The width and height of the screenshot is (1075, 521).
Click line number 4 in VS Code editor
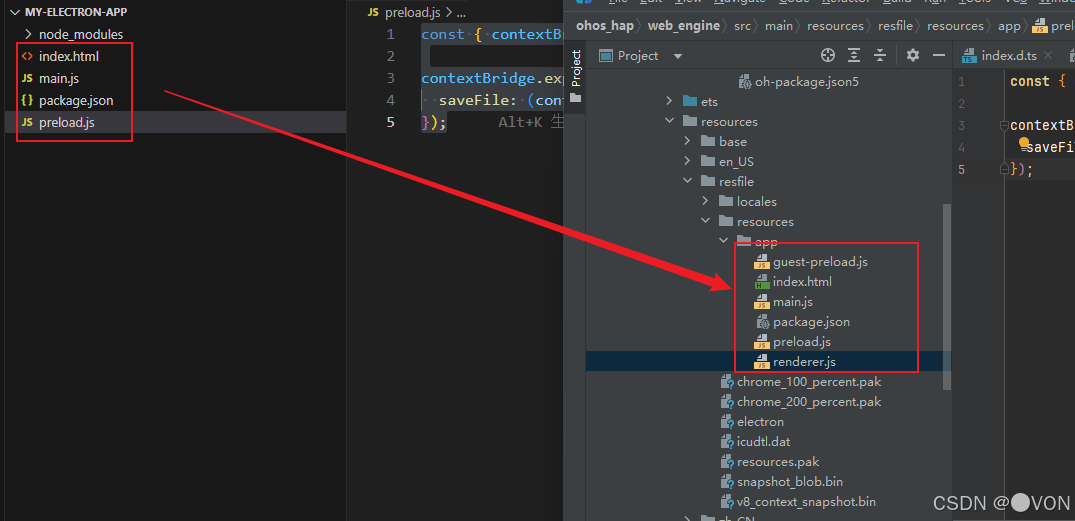coord(390,100)
